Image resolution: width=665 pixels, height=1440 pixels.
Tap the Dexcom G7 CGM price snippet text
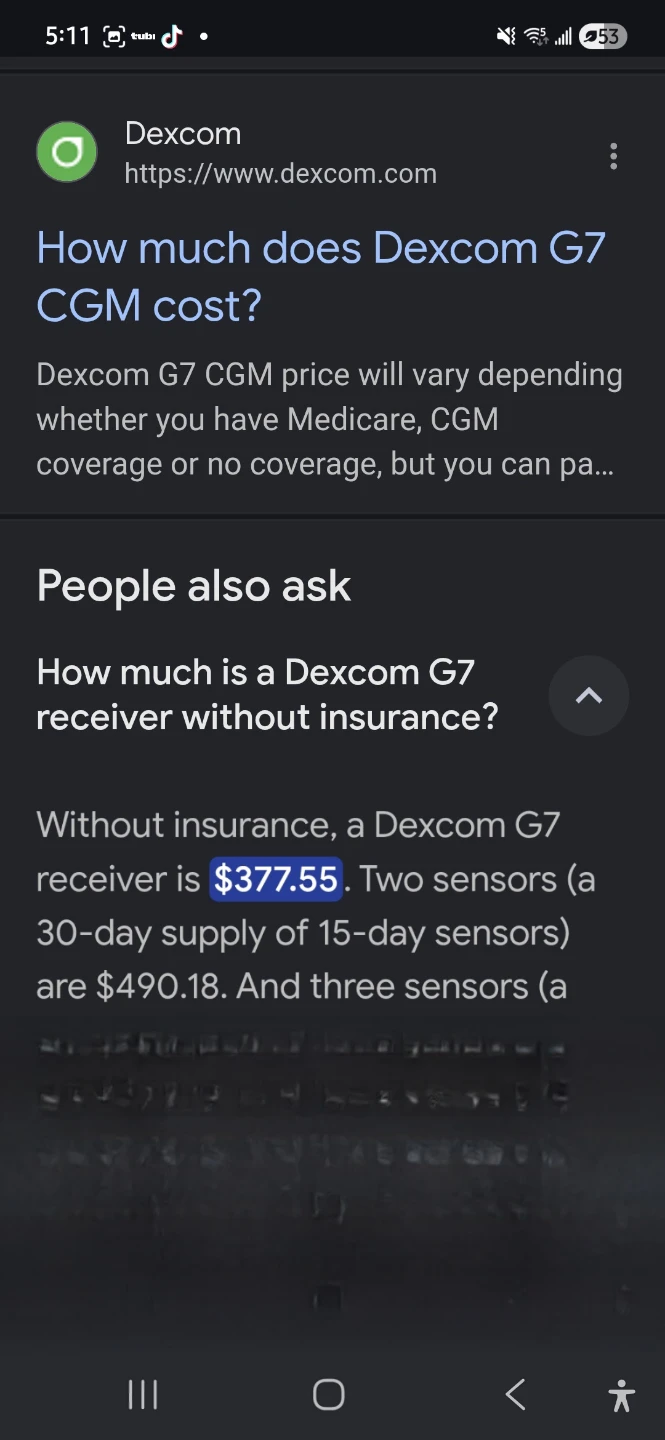tap(329, 420)
